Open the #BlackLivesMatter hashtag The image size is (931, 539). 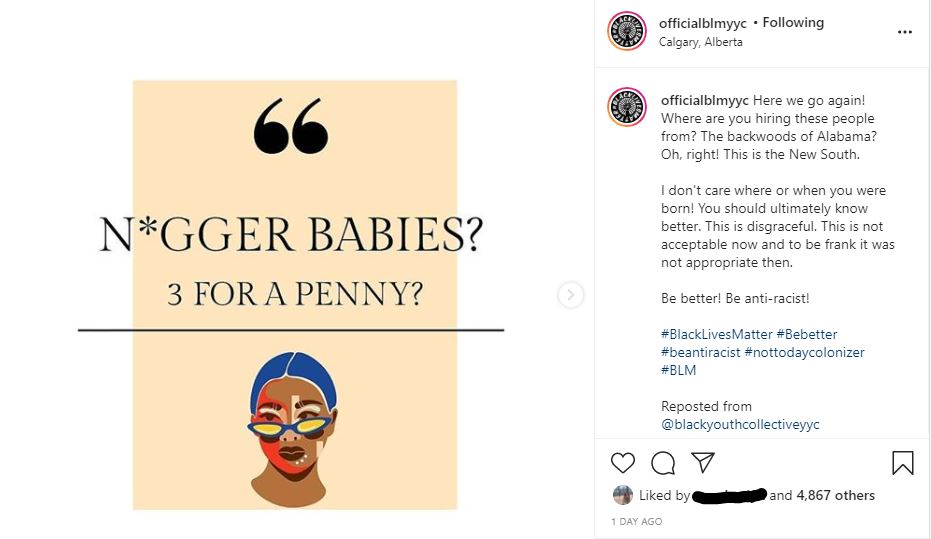(x=716, y=334)
